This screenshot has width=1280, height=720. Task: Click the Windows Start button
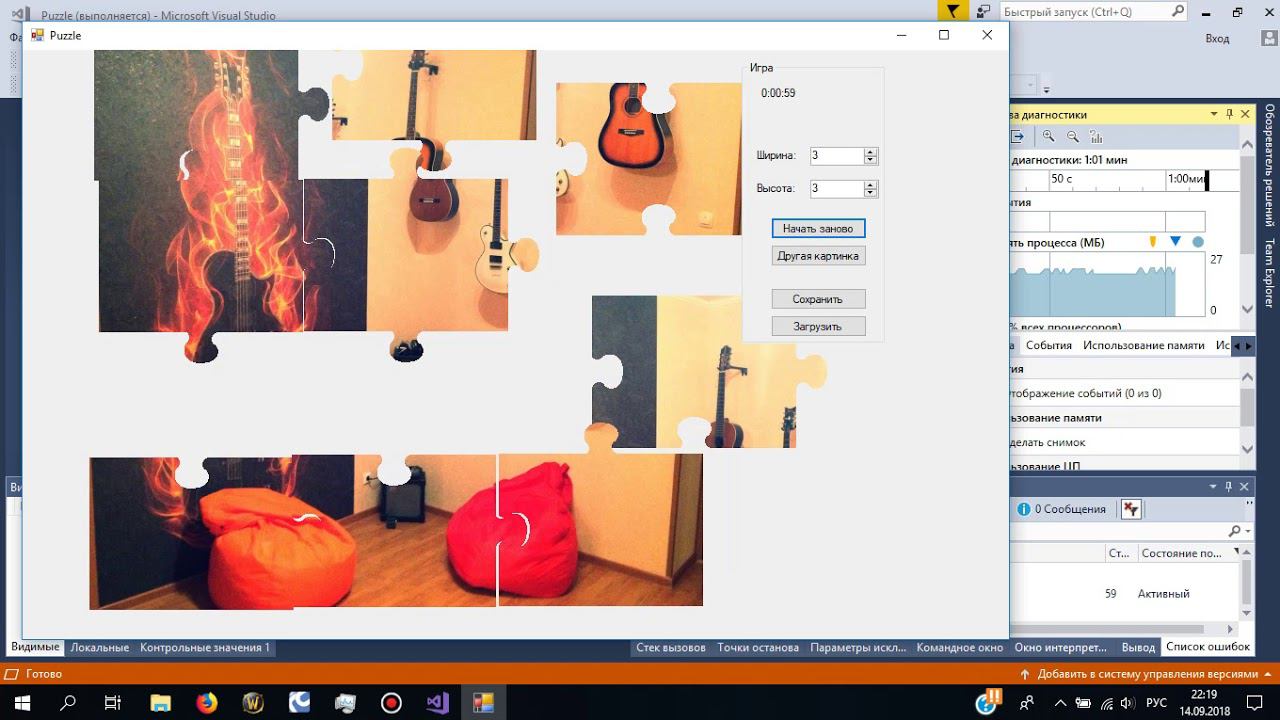(23, 703)
